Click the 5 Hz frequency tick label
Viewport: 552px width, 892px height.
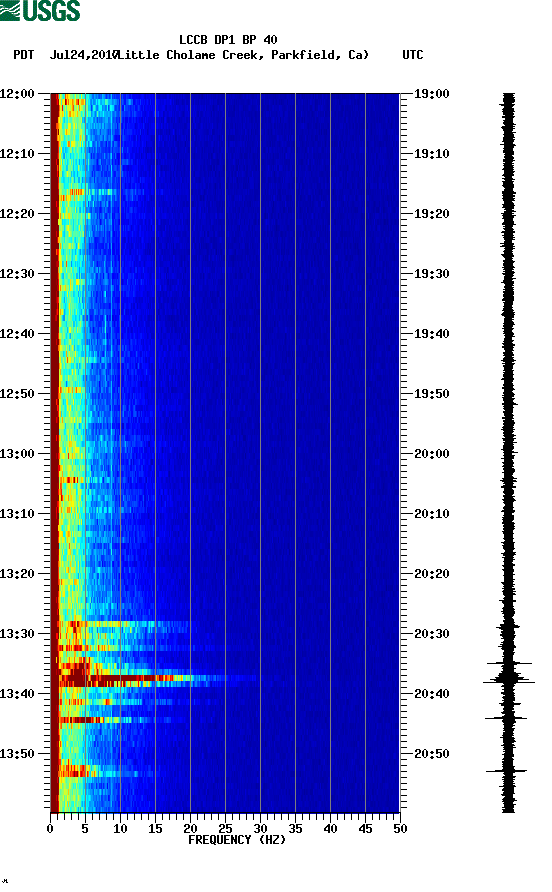85,829
